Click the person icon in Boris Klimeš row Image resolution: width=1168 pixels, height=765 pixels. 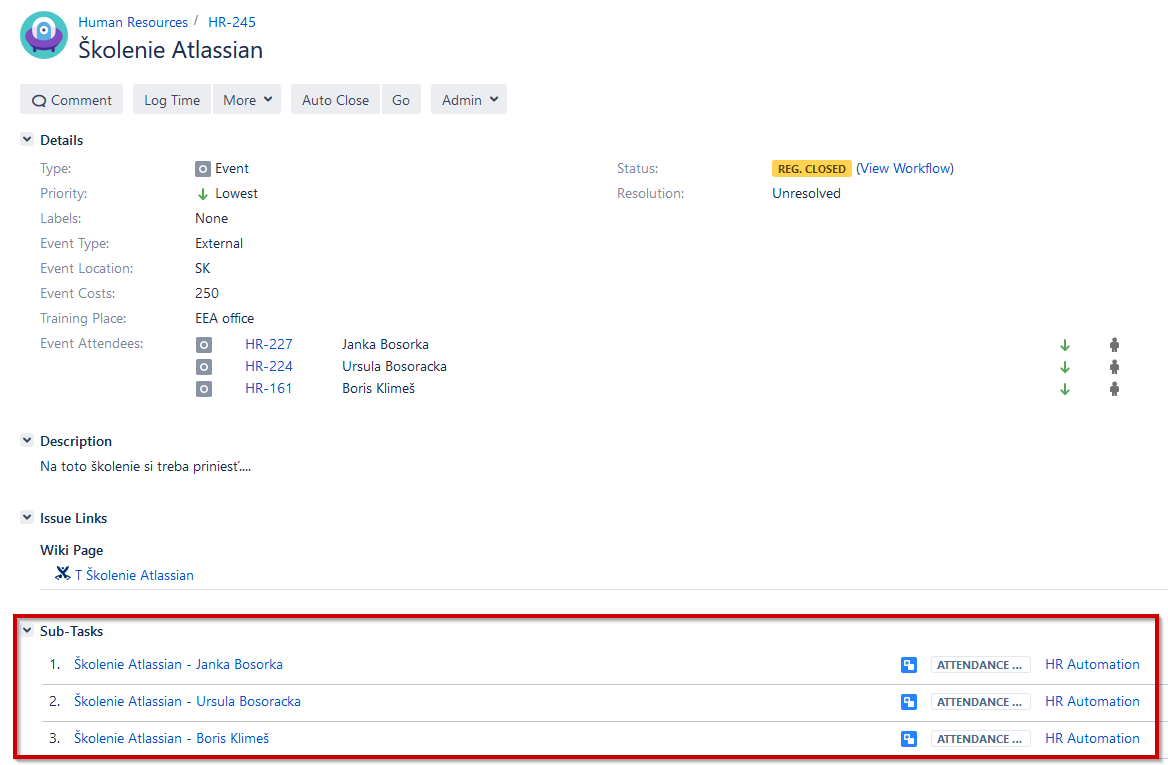click(1114, 389)
